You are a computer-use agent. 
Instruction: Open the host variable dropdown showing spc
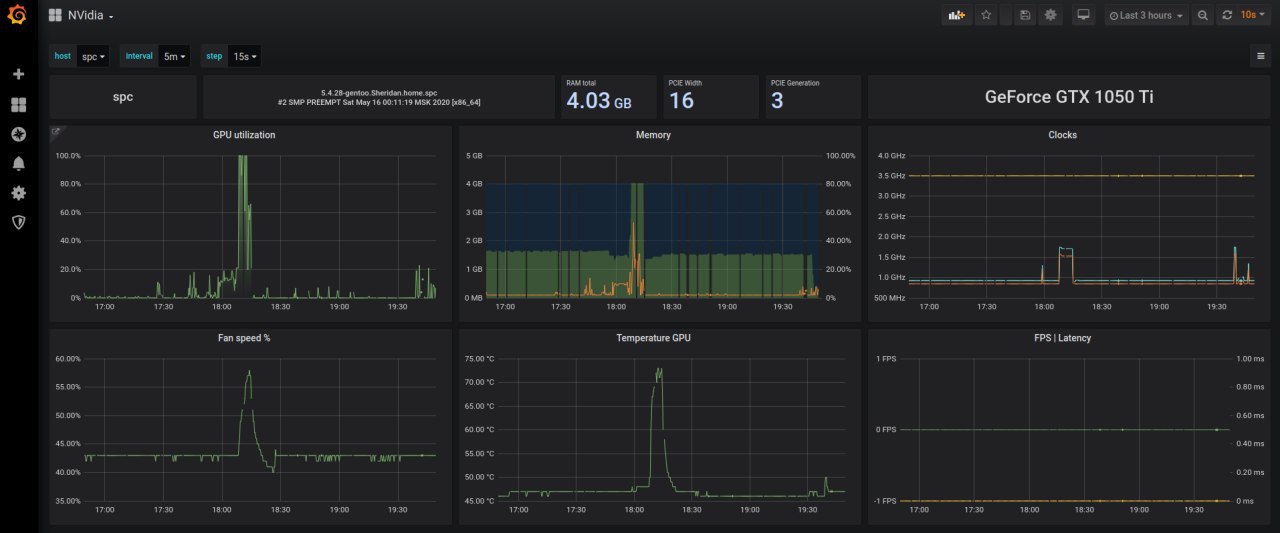[93, 56]
